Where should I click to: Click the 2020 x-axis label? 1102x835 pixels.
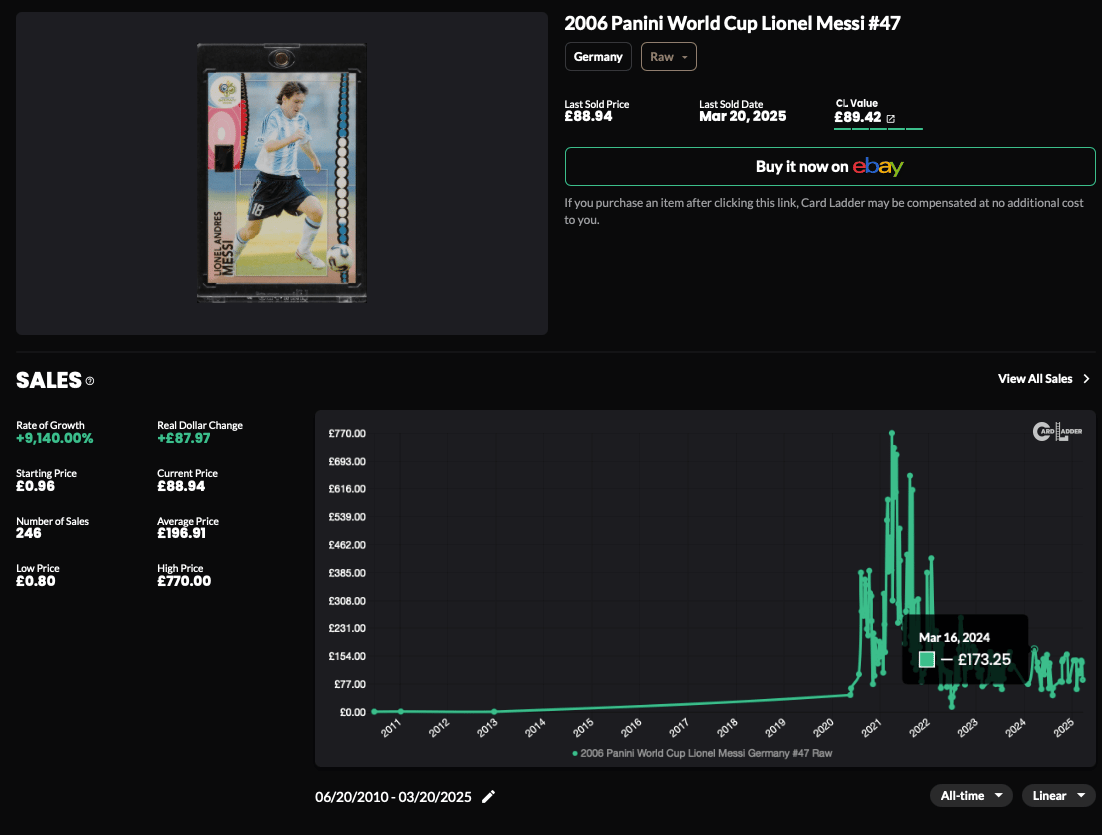coord(823,727)
